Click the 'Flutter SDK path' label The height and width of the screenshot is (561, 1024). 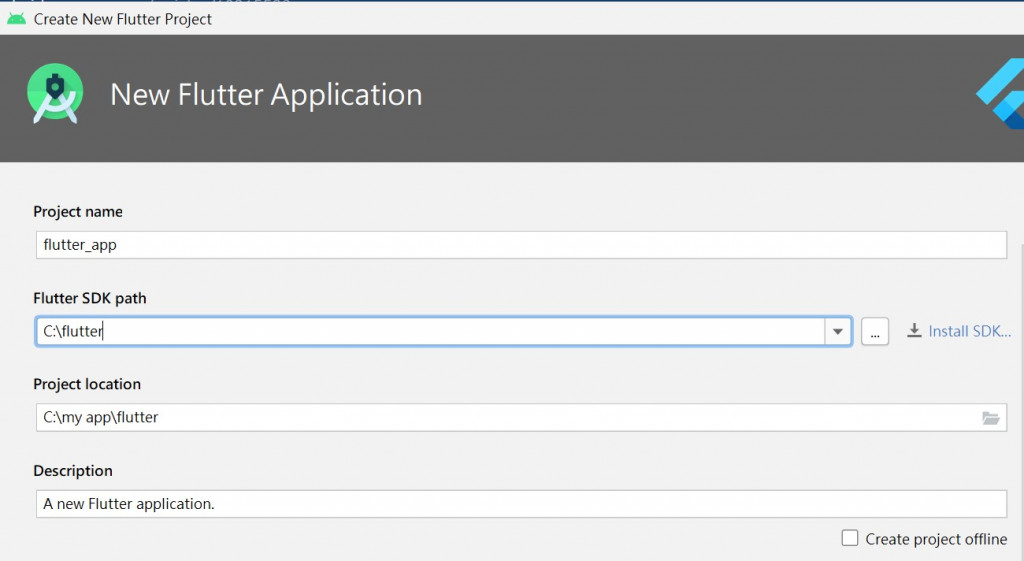(x=90, y=298)
